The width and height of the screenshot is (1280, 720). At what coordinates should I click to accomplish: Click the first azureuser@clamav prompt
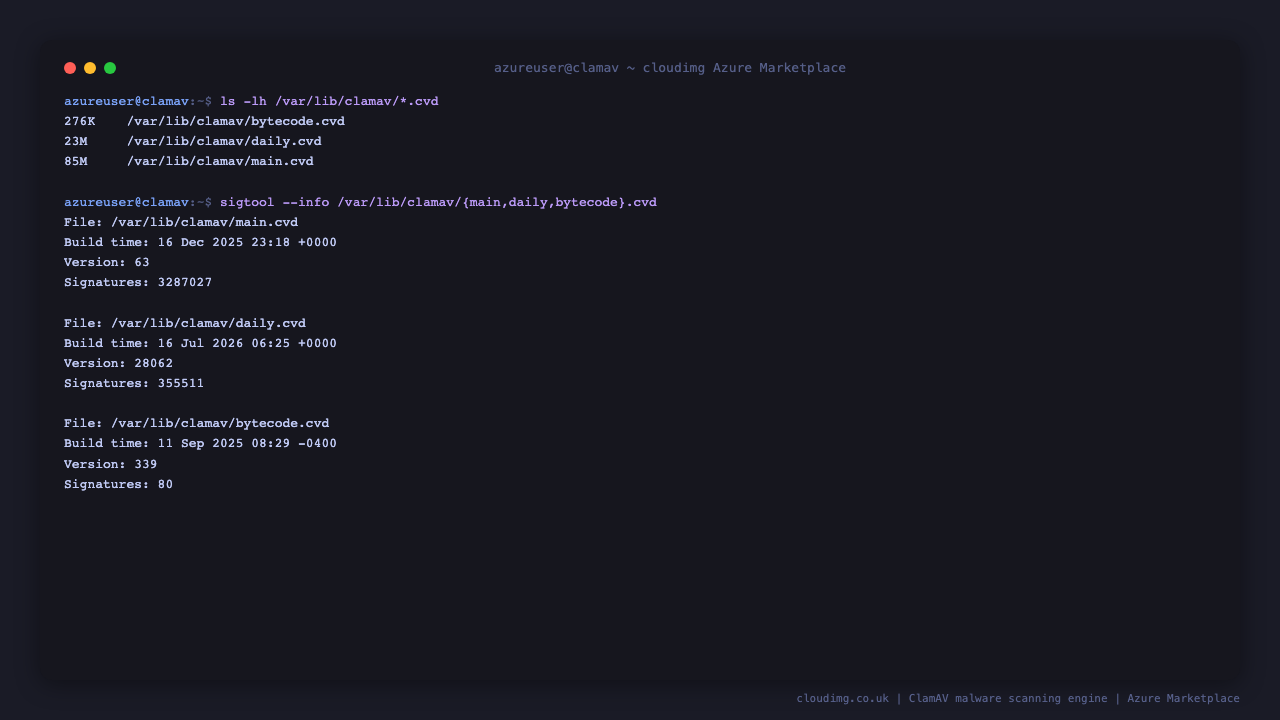(138, 101)
